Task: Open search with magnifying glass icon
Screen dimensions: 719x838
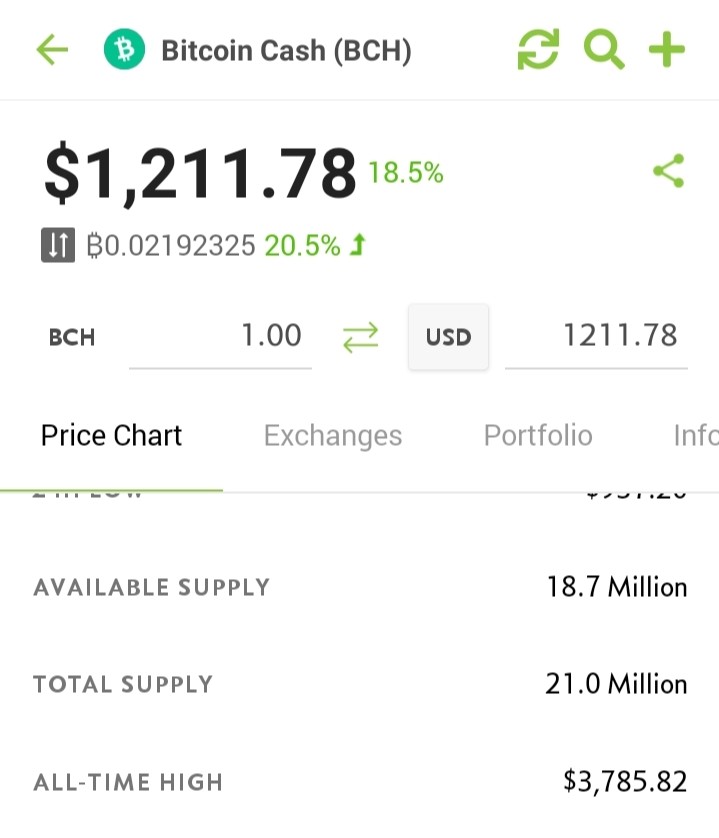Action: [604, 50]
